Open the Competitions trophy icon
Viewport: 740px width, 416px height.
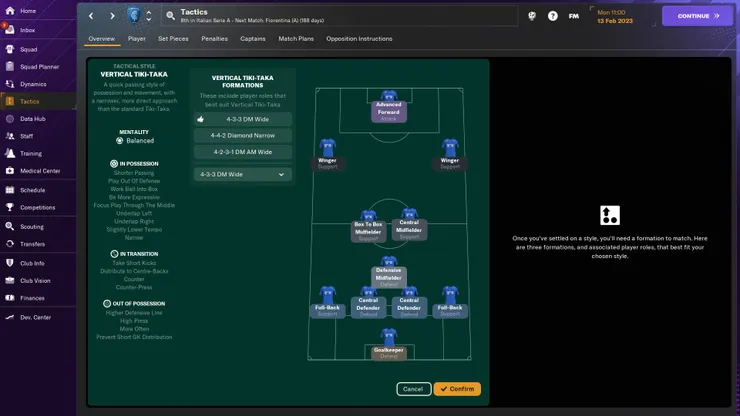pyautogui.click(x=10, y=207)
